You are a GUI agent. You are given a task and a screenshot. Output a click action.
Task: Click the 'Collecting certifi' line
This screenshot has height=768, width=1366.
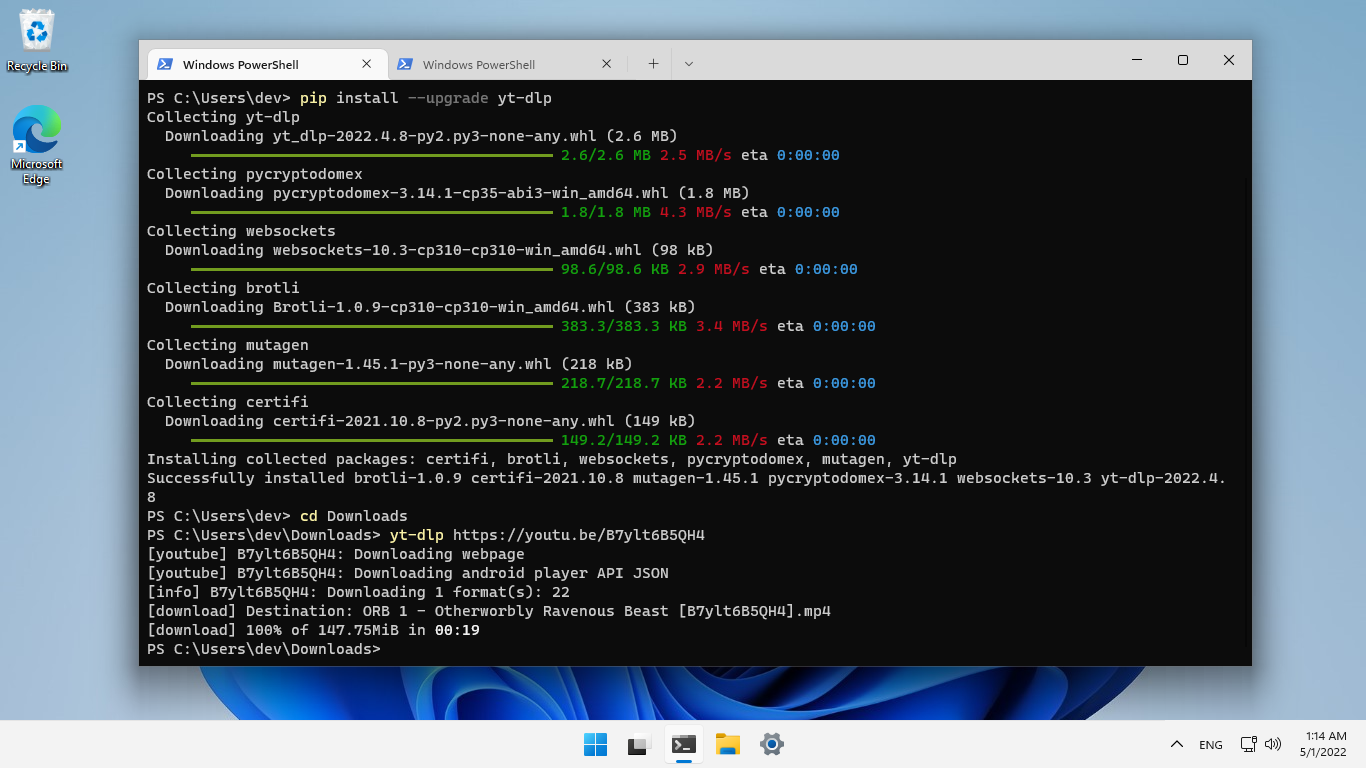[227, 402]
